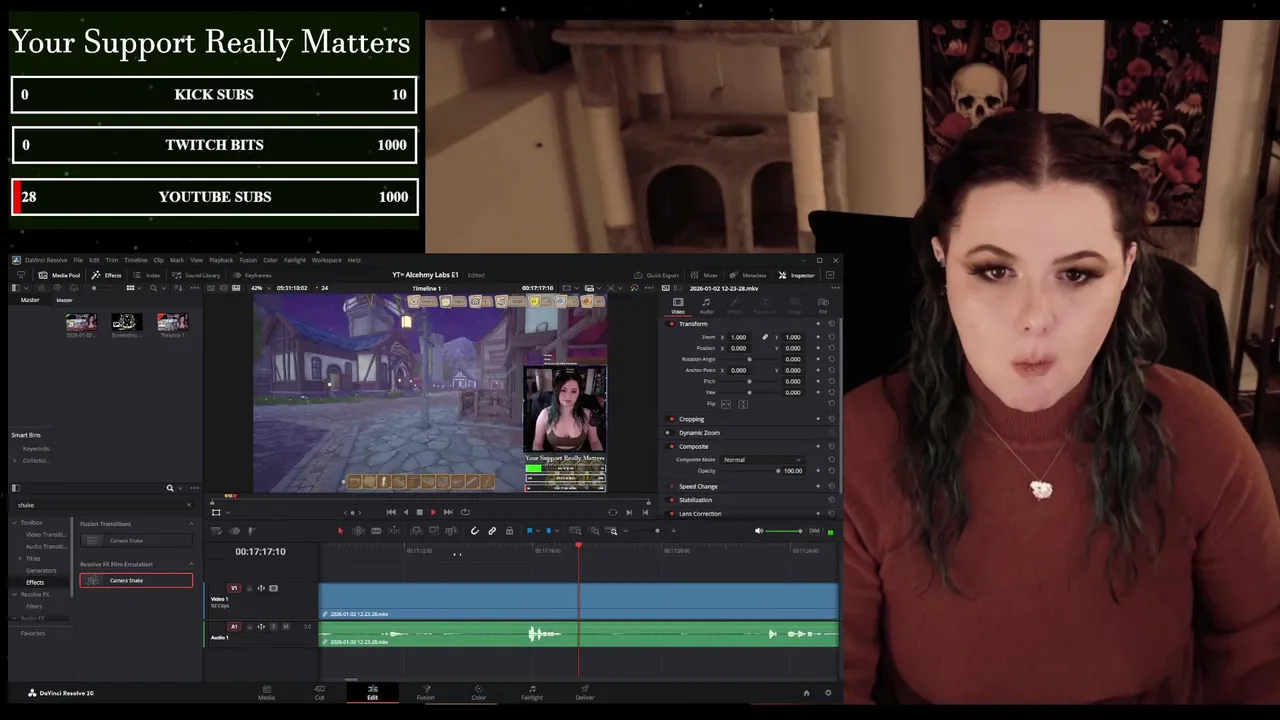
Task: Click the flag marker icon
Action: click(x=530, y=531)
